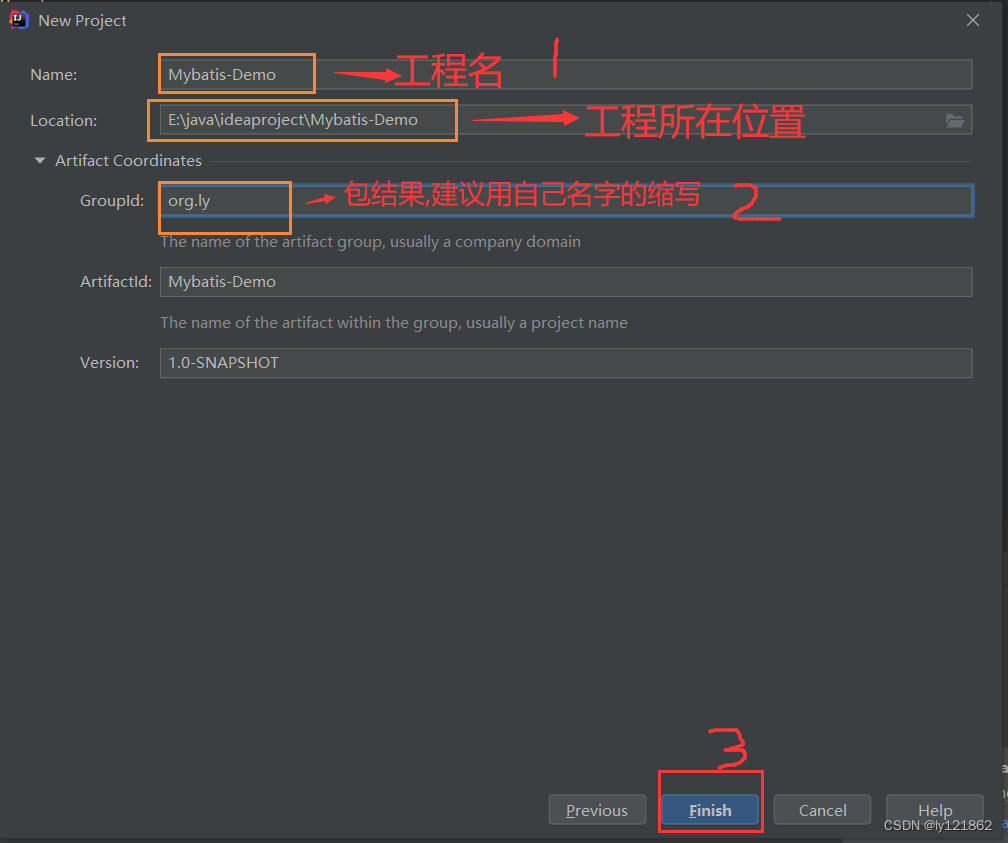Open folder browser beside the Location field
This screenshot has width=1008, height=843.
pyautogui.click(x=956, y=120)
